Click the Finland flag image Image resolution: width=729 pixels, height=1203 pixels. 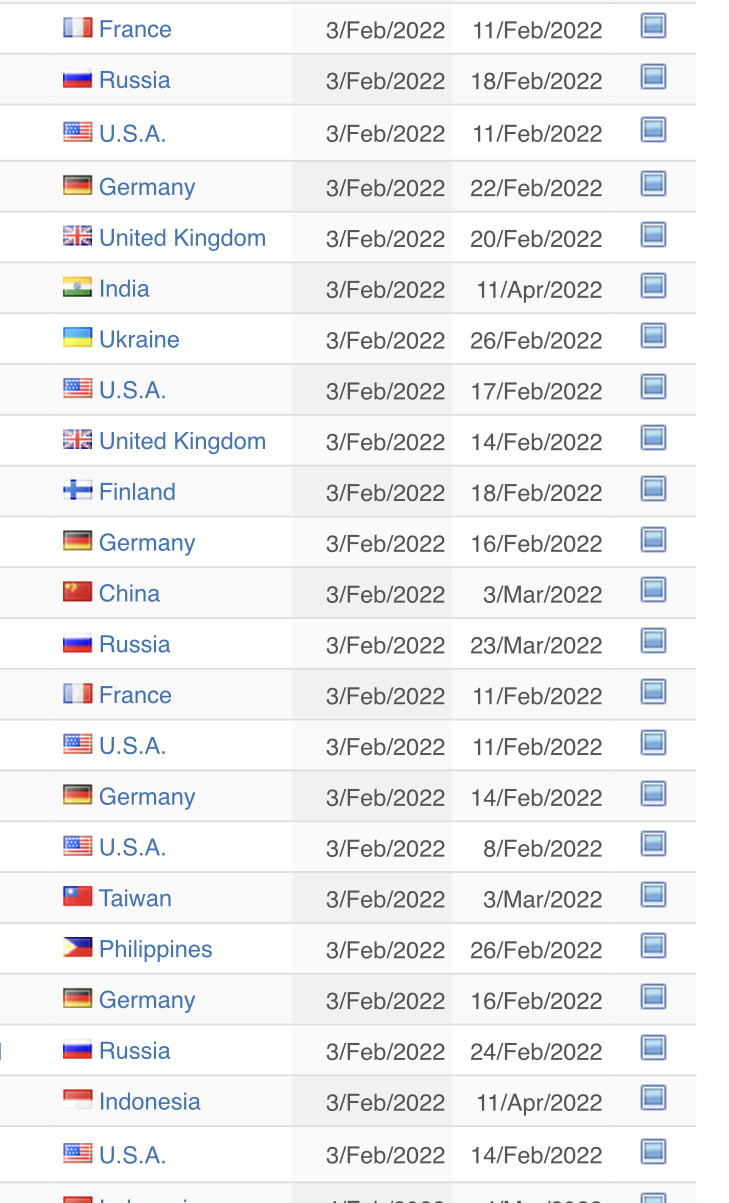click(x=78, y=490)
